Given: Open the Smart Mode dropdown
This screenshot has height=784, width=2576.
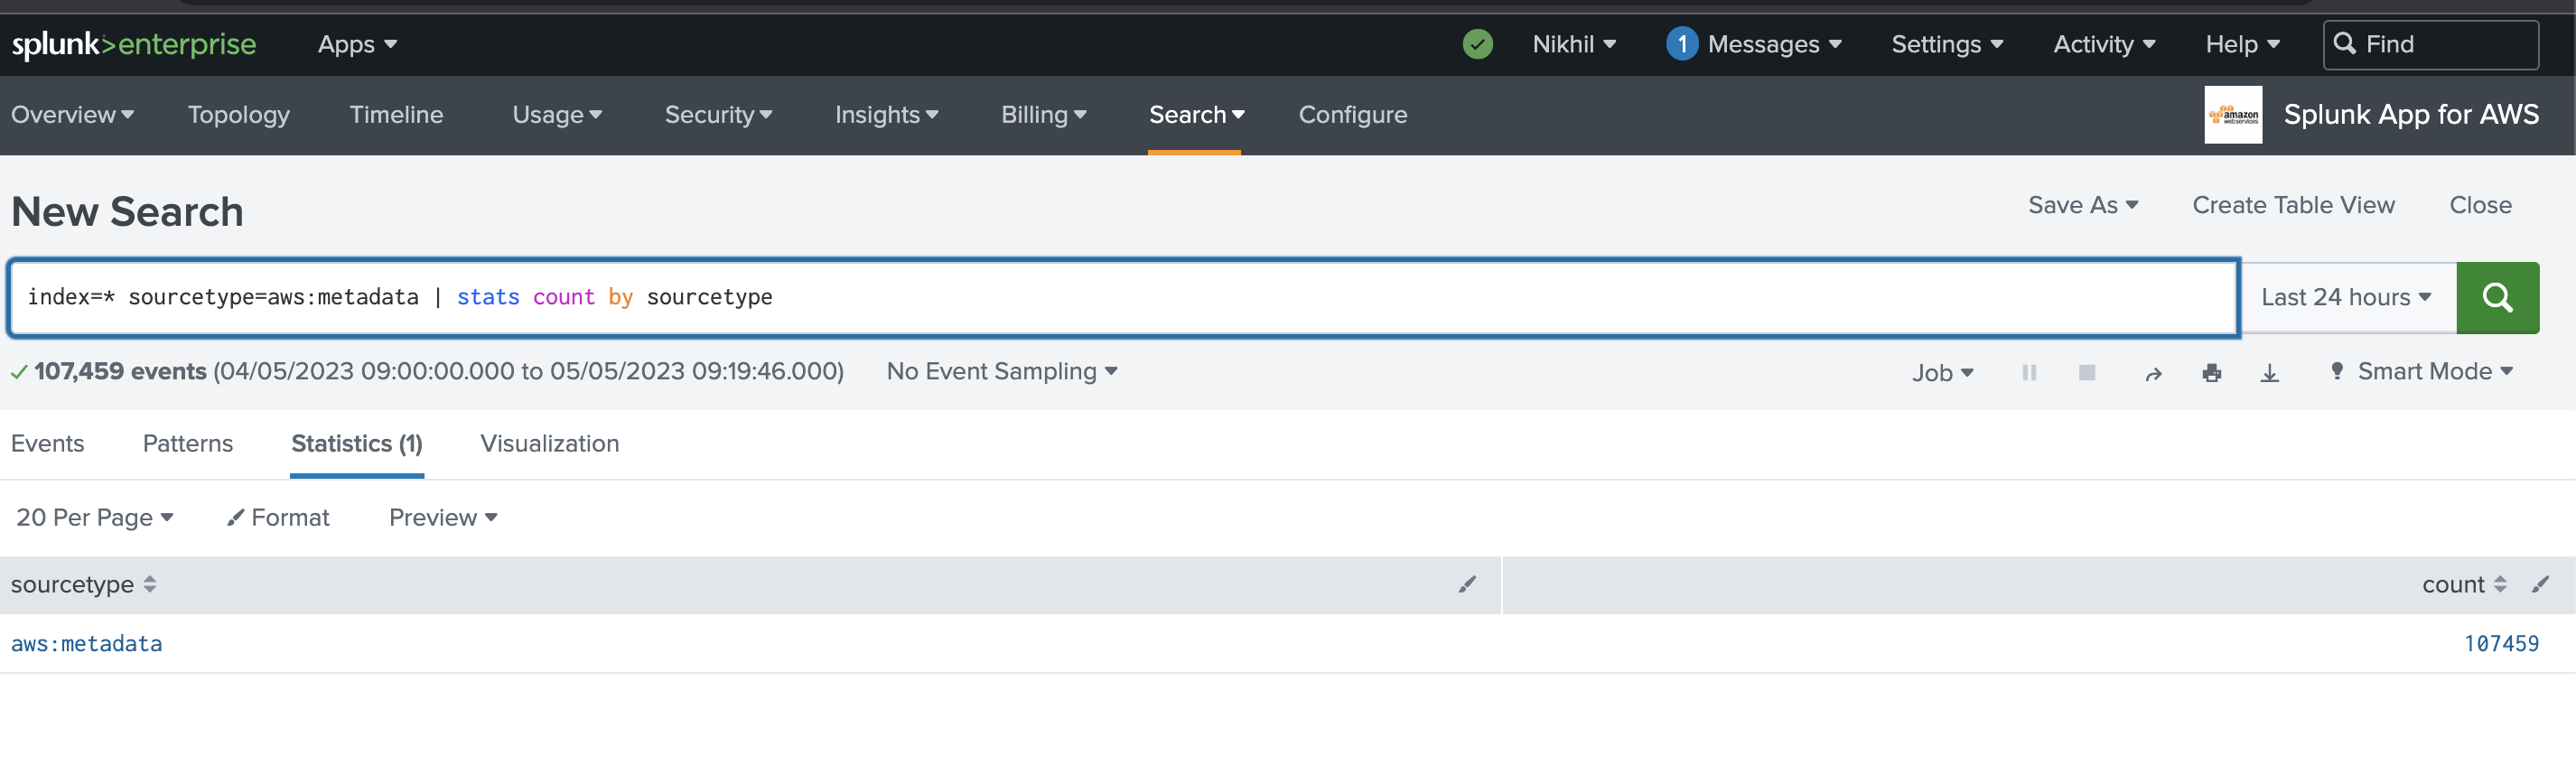Looking at the screenshot, I should (2422, 372).
